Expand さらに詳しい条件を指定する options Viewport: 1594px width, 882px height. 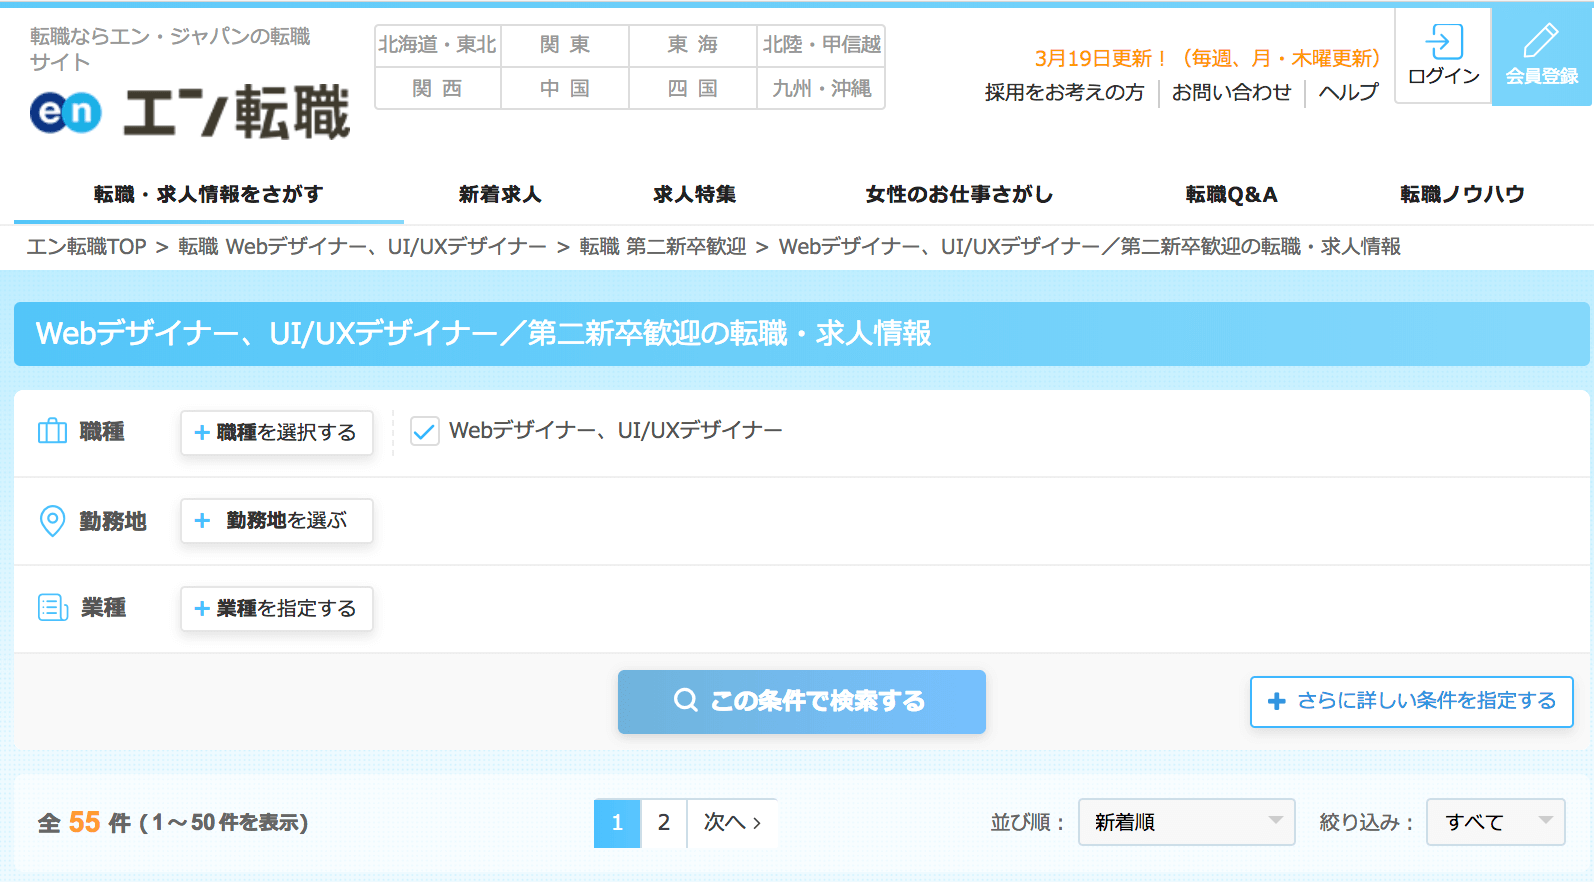[1411, 701]
